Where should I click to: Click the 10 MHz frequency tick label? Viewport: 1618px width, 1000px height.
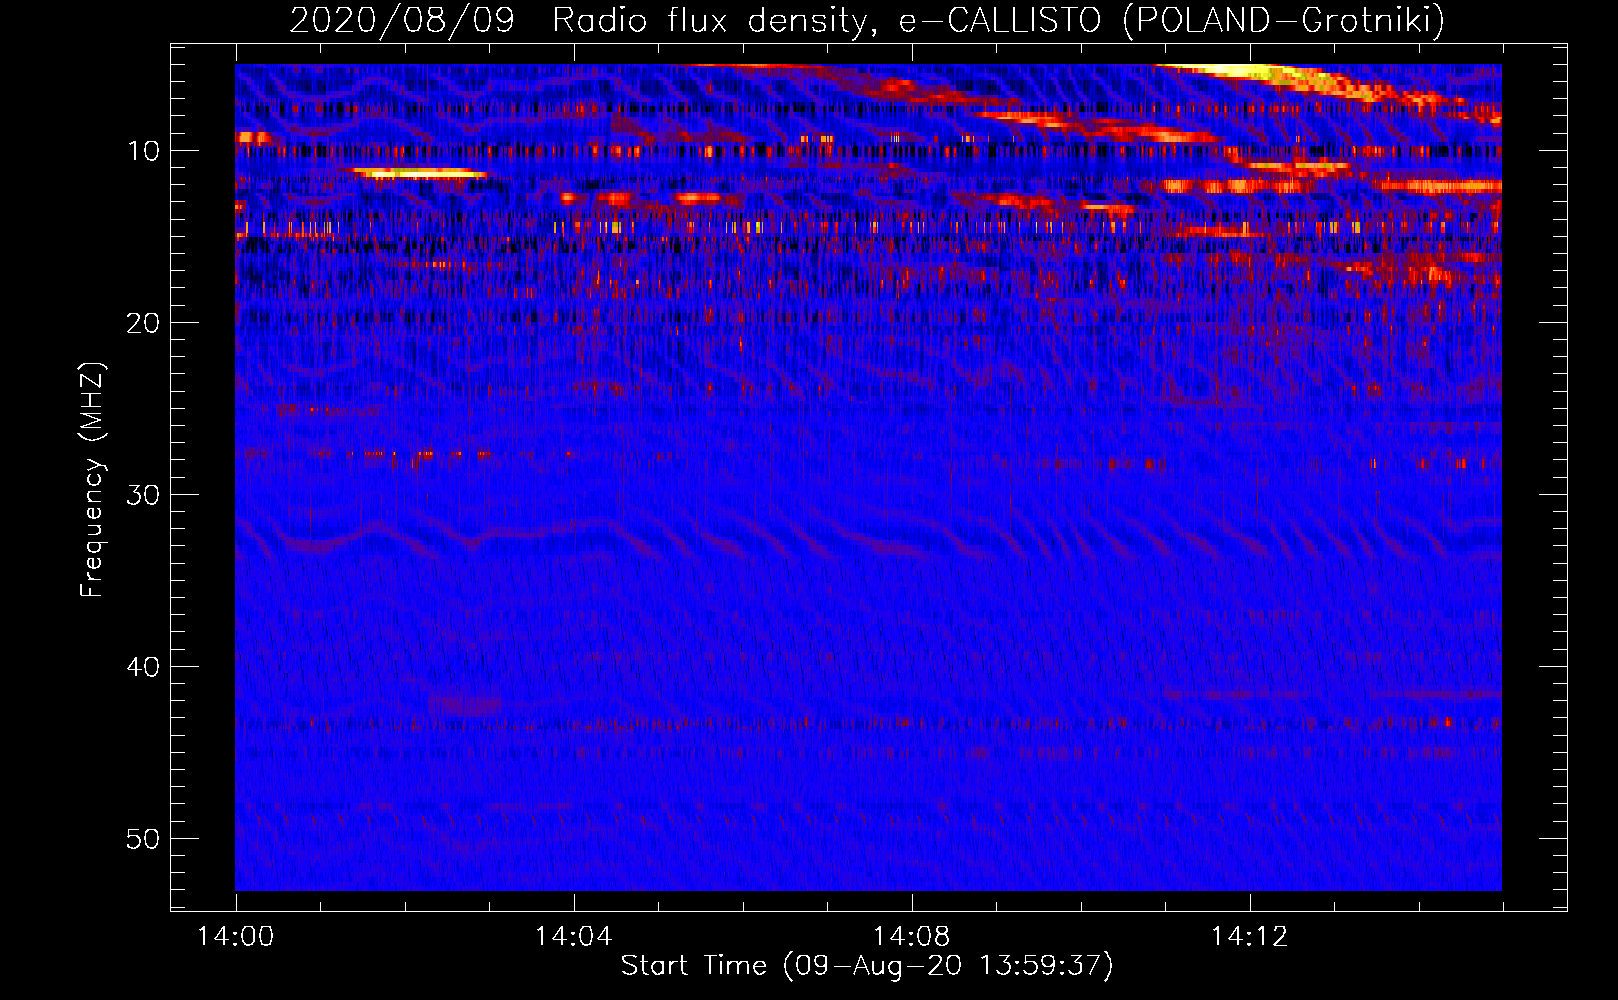[x=144, y=151]
